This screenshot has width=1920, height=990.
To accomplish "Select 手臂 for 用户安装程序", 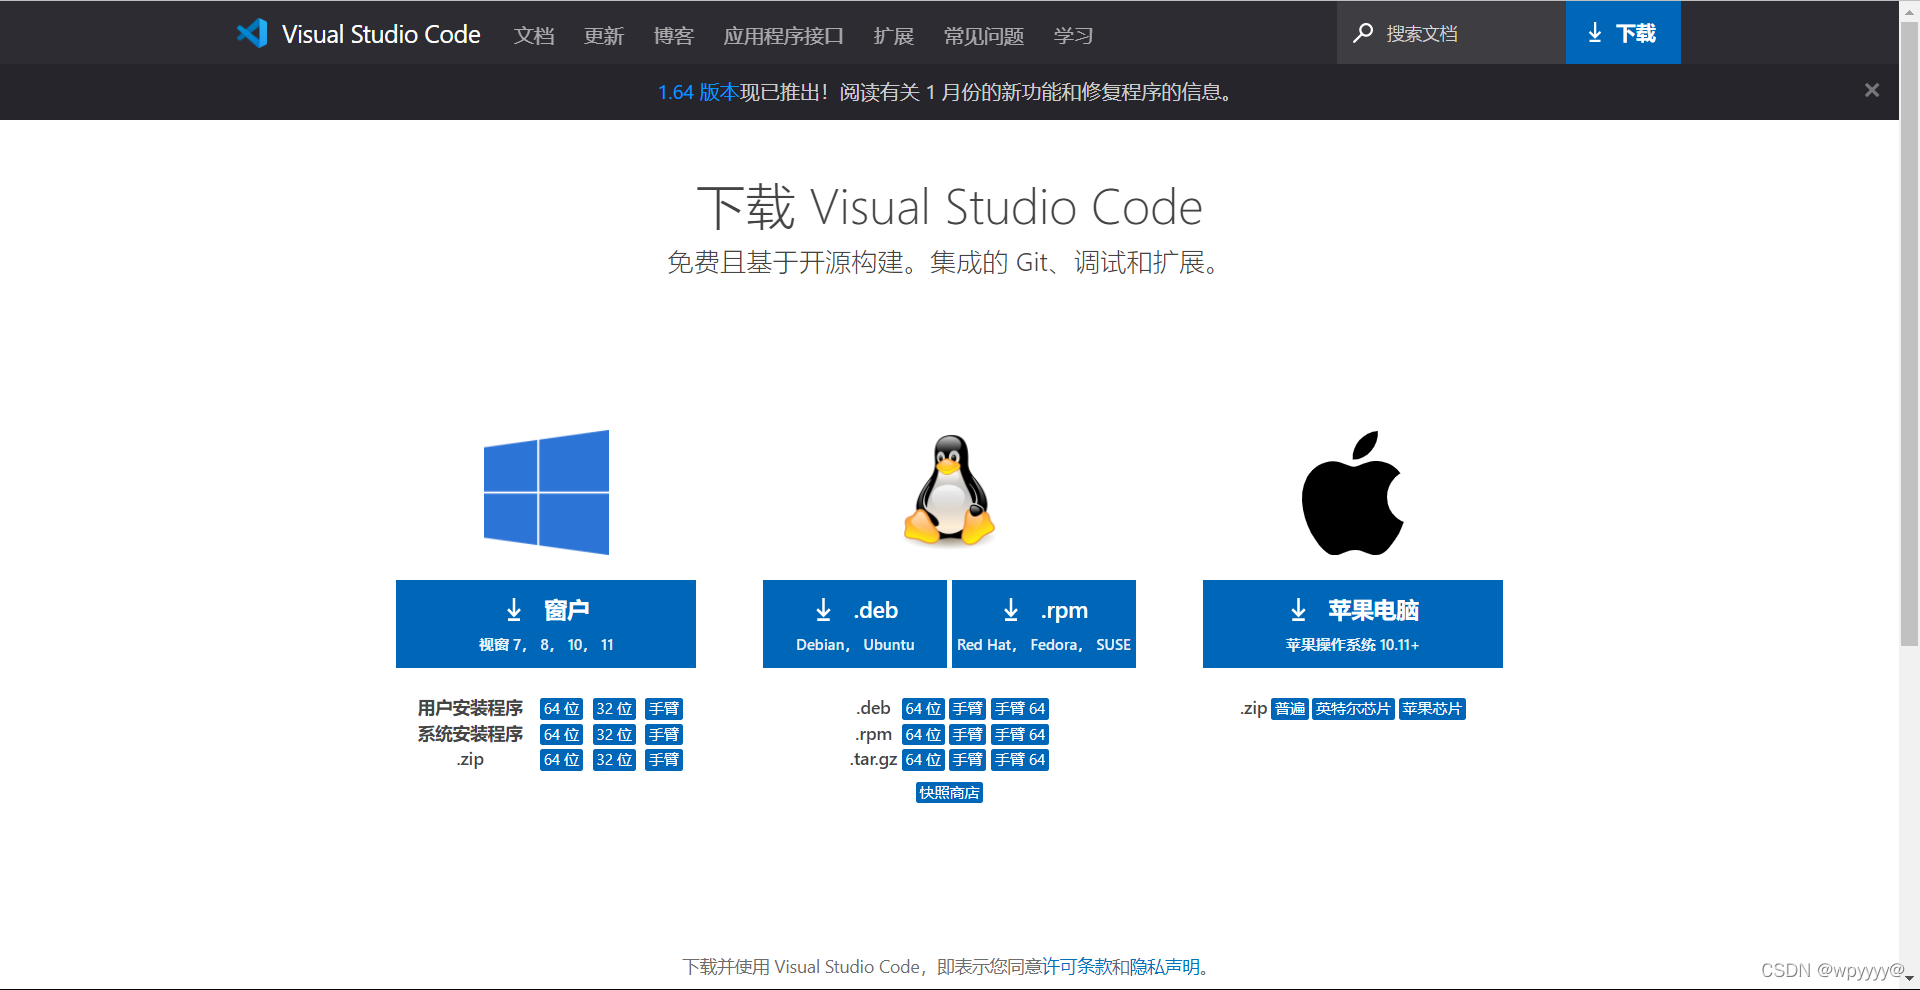I will point(664,709).
